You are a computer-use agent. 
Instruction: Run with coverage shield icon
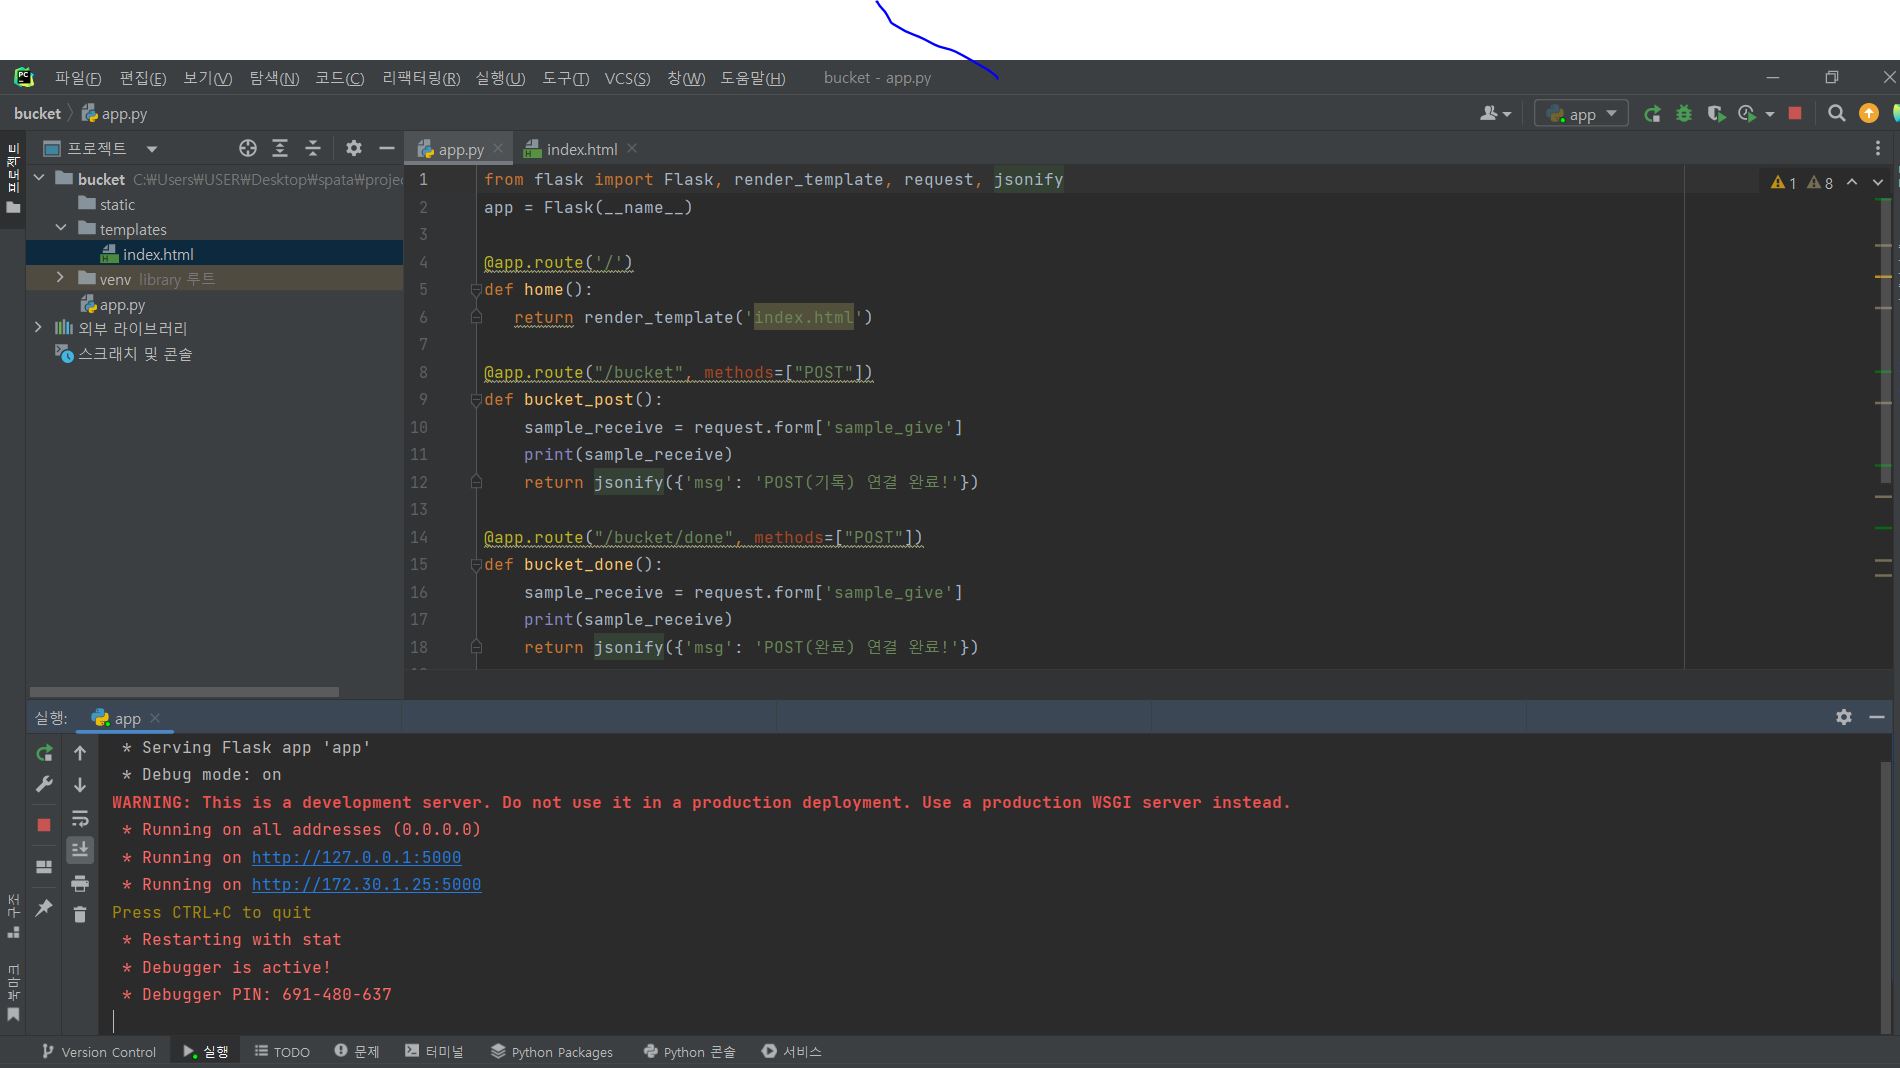point(1716,114)
